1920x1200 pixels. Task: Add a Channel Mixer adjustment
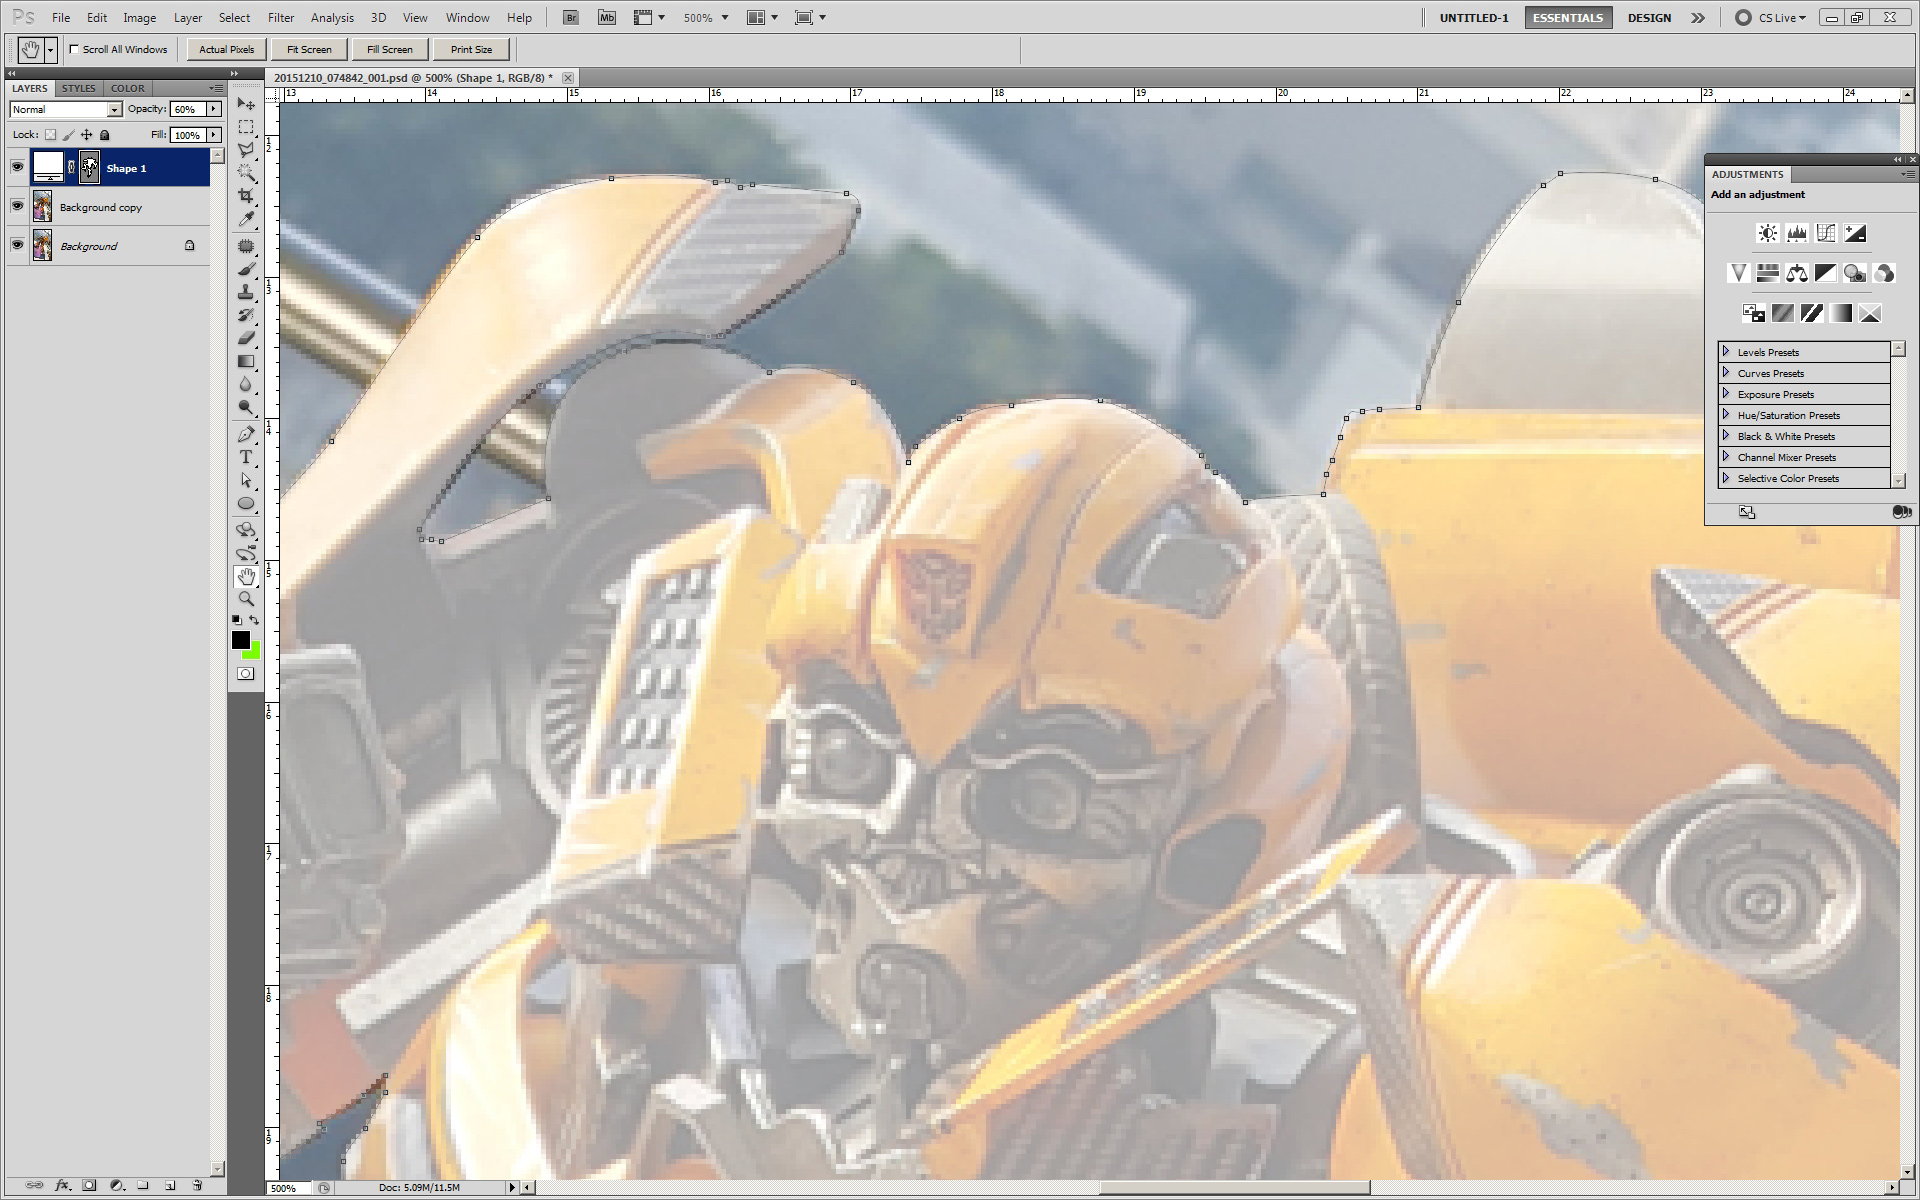coord(1884,273)
